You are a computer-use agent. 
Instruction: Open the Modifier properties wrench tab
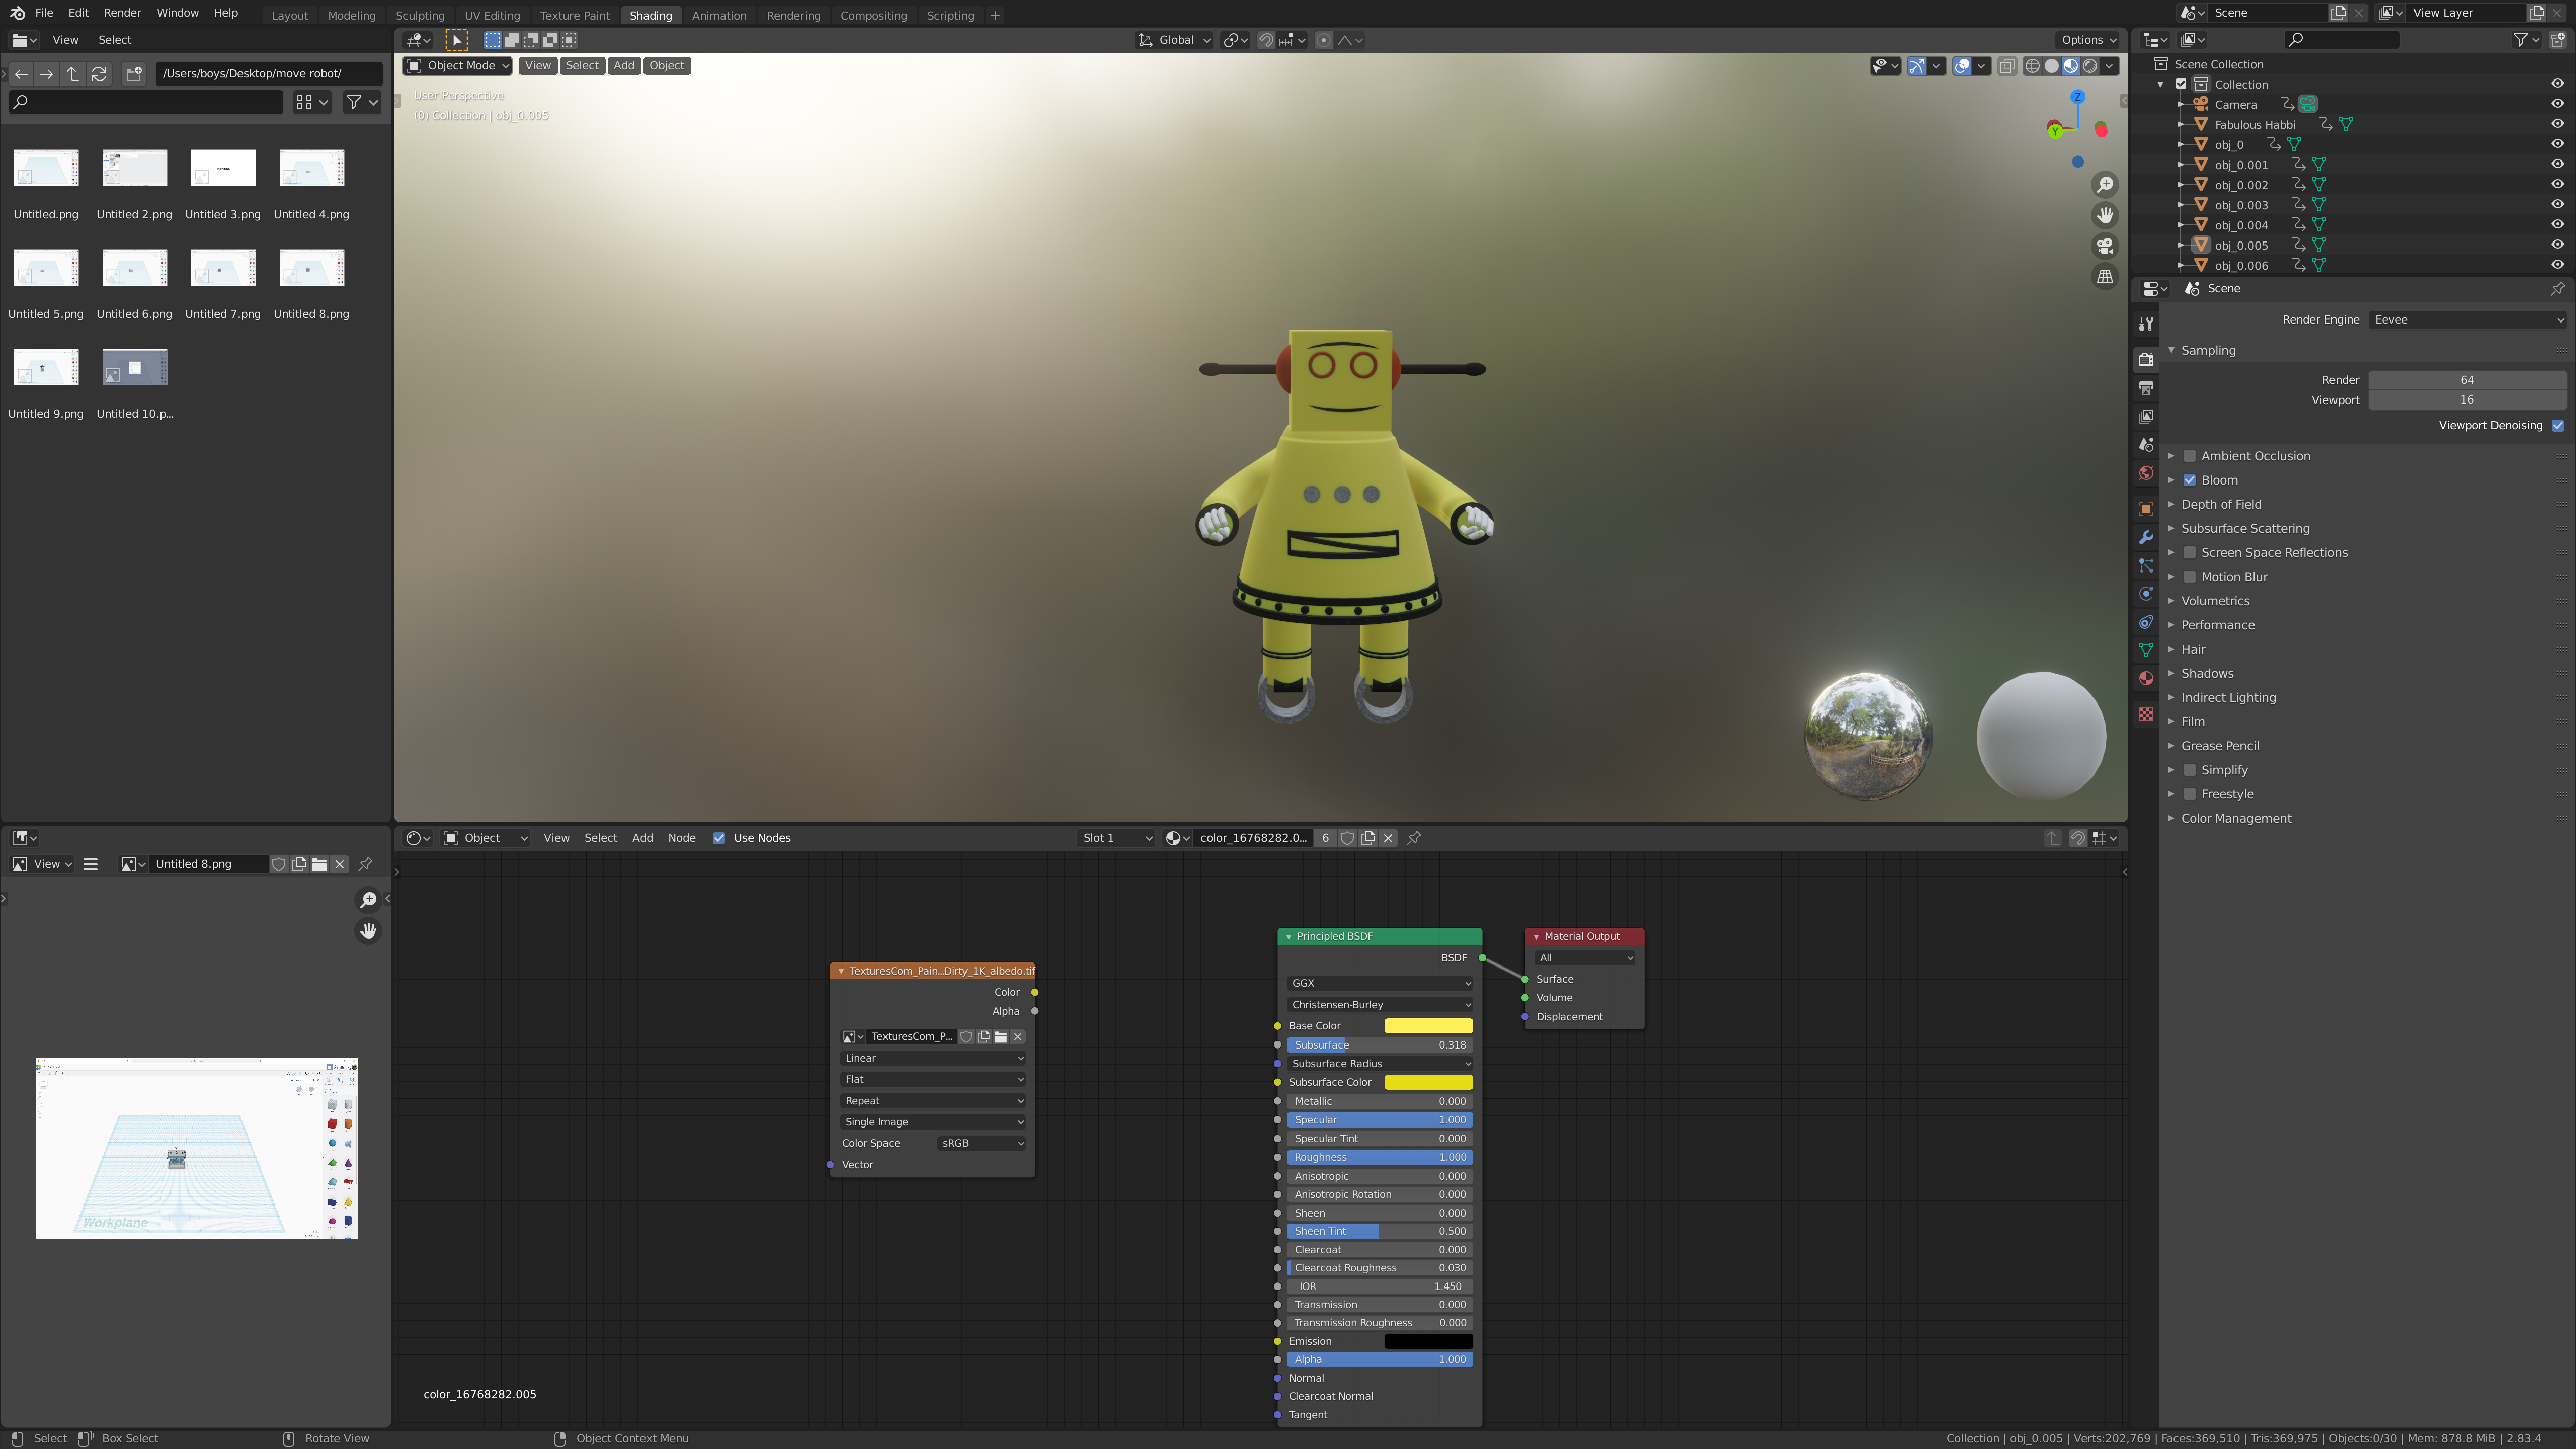click(x=2146, y=538)
